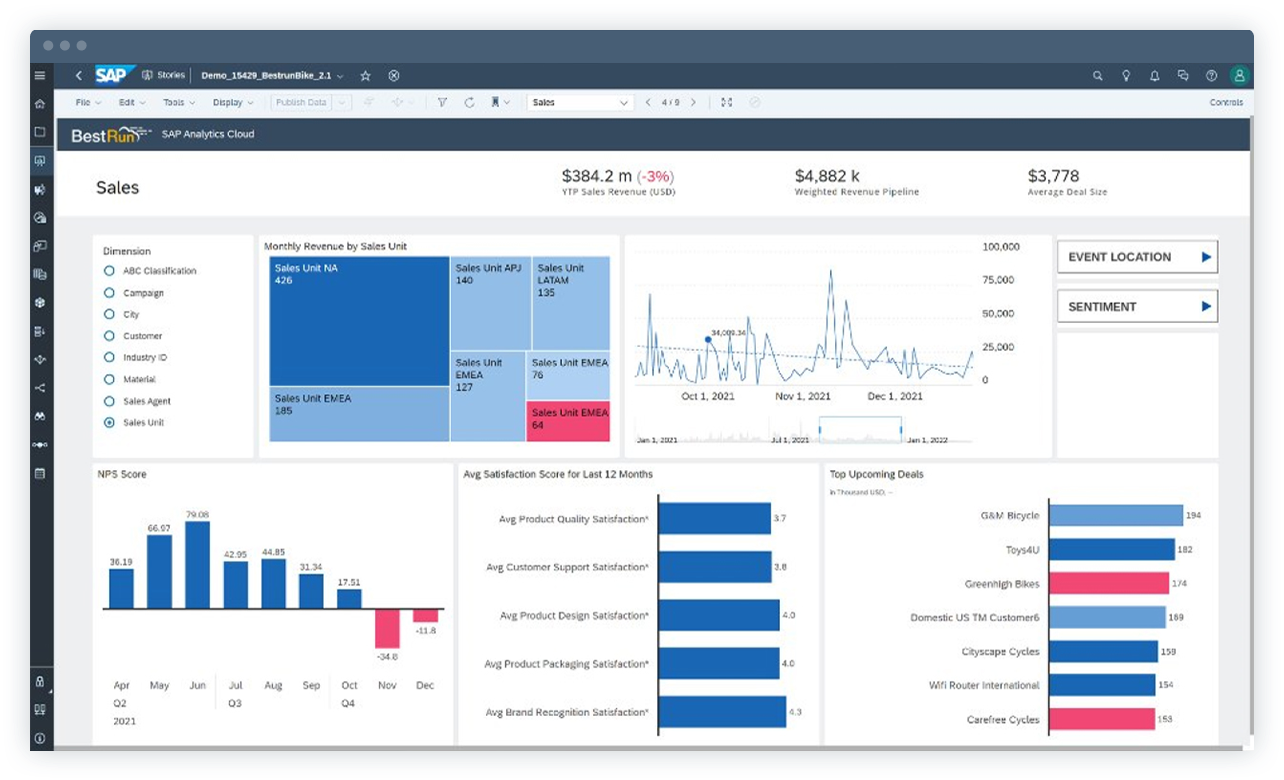Click Avg Brand Recognition Satisfaction bar
Viewport: 1284px width, 780px height.
722,712
